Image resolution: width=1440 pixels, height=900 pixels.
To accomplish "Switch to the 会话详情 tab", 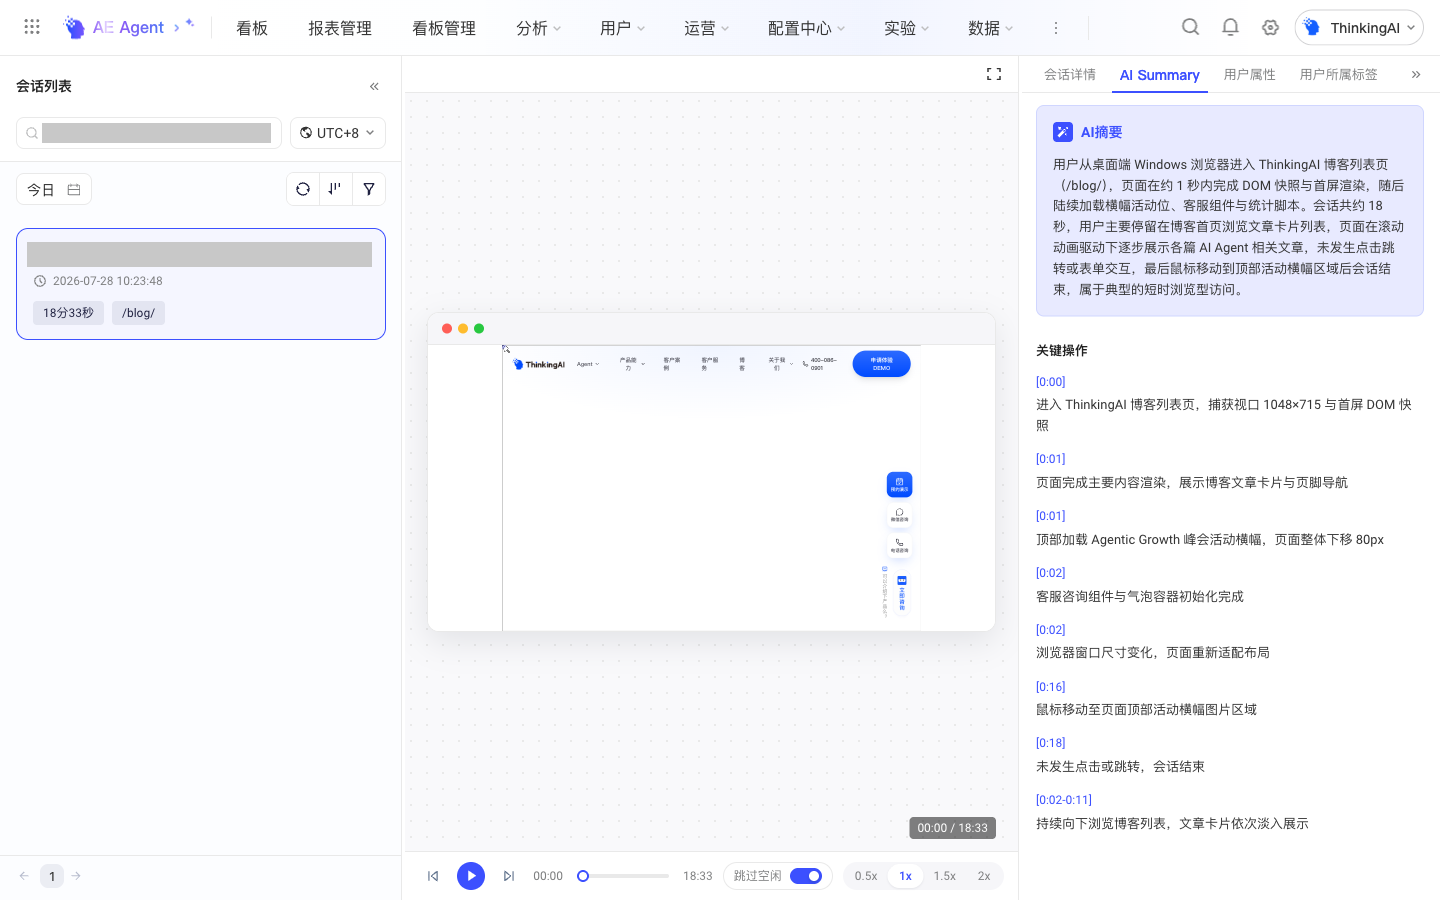I will (1070, 75).
